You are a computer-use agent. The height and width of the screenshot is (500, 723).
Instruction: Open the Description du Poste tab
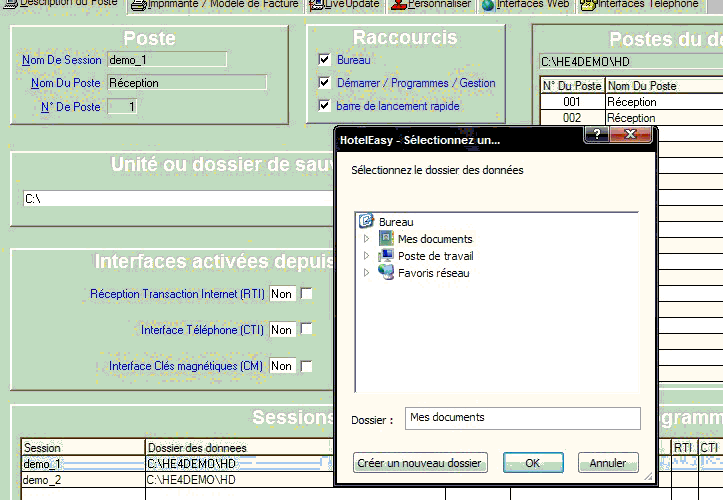62,6
